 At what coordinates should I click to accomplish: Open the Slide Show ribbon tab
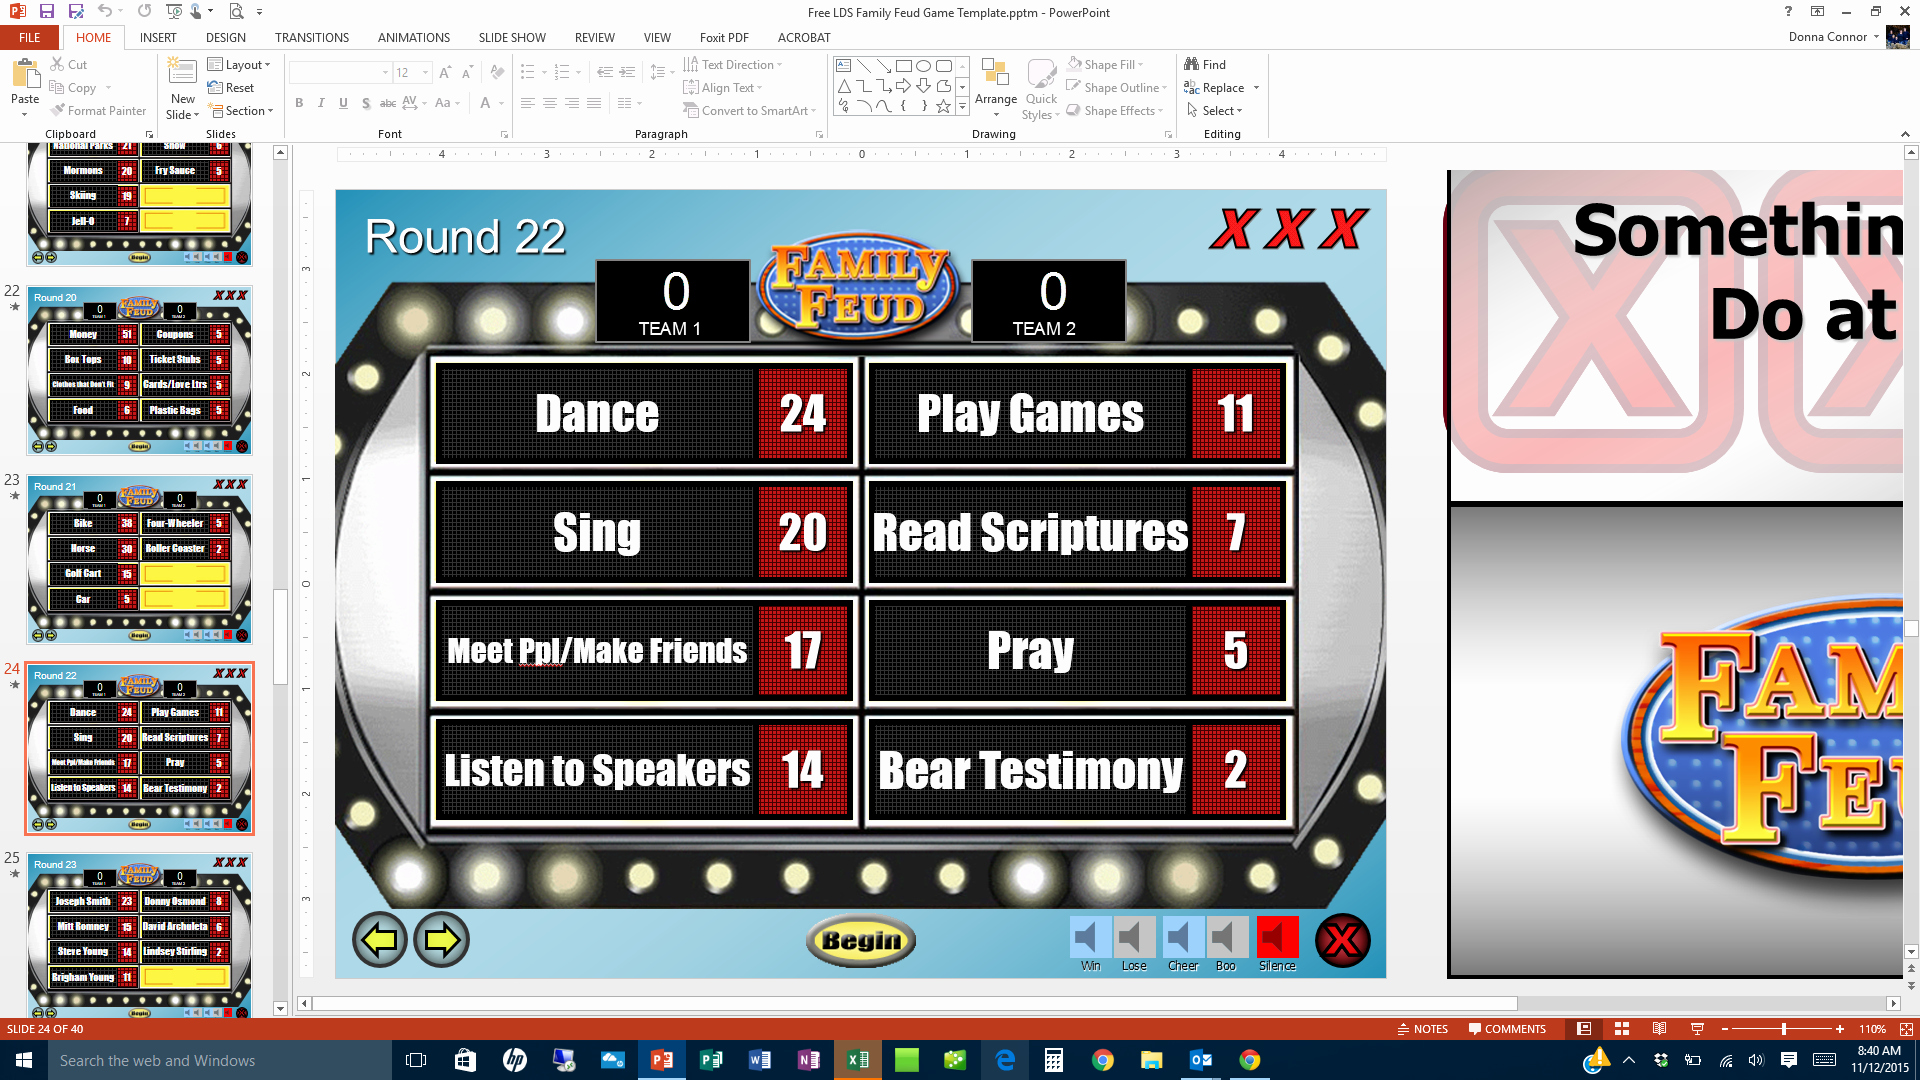pos(512,37)
